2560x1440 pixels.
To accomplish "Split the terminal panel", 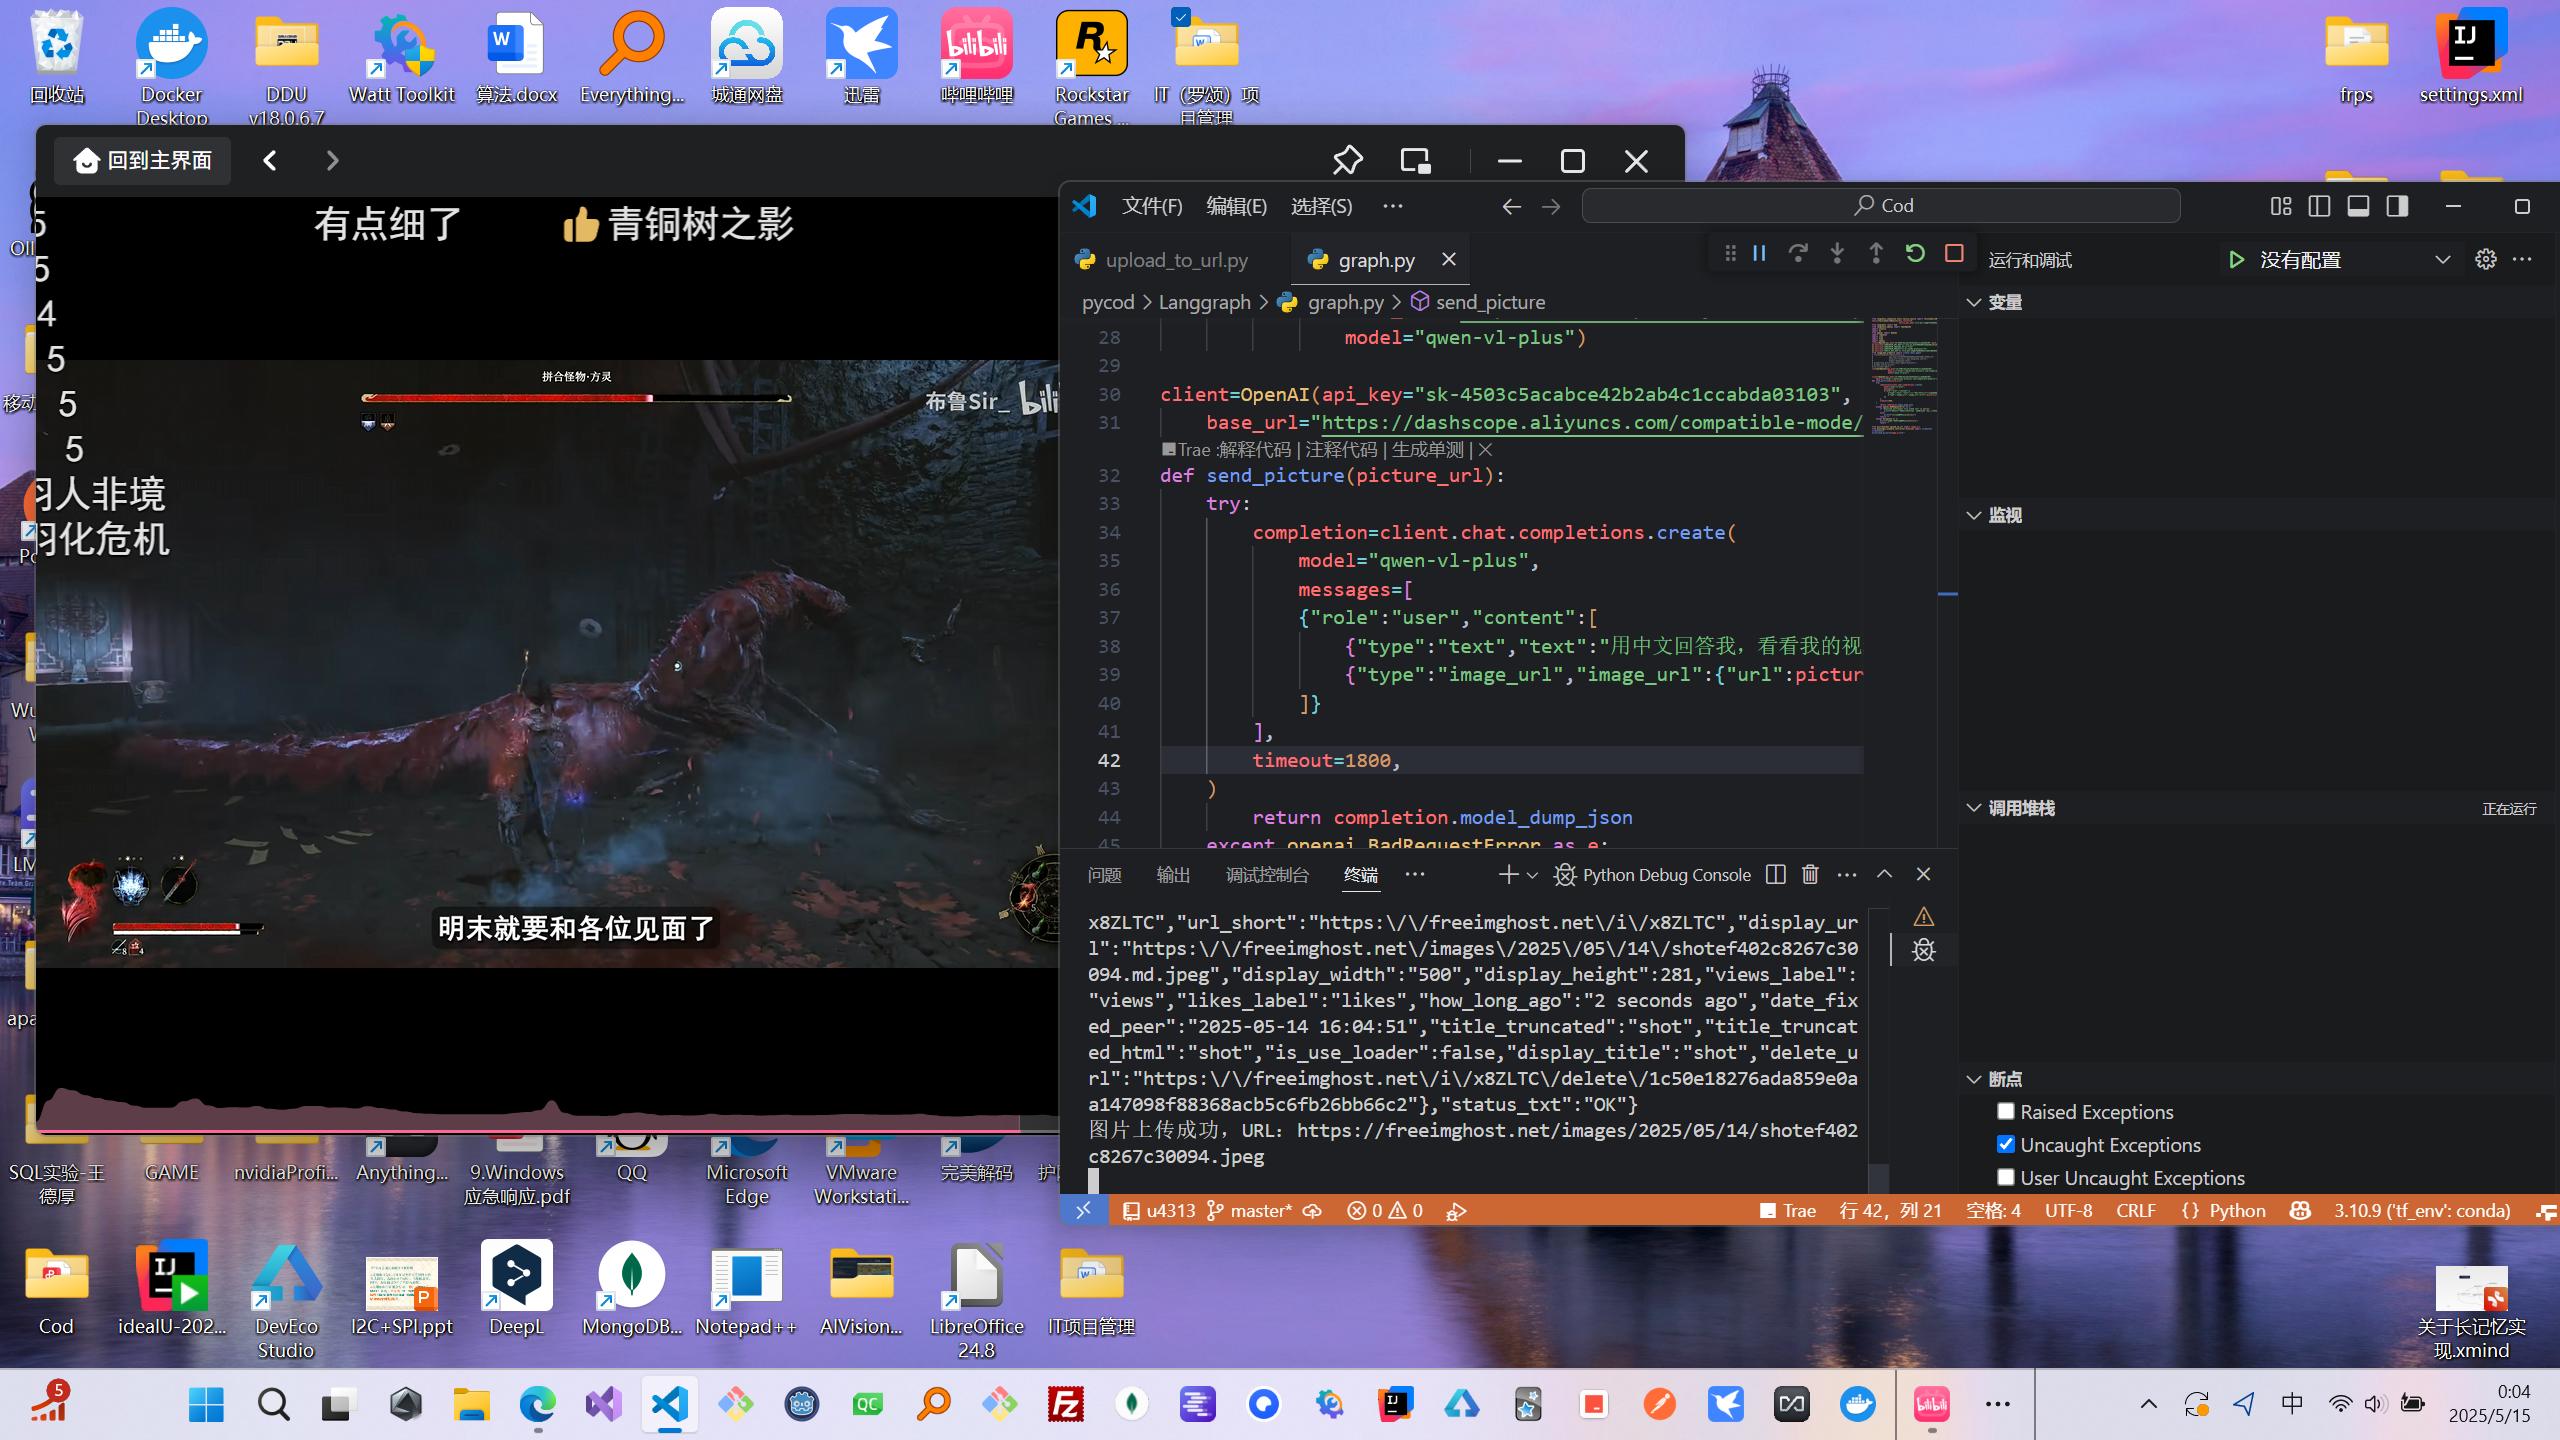I will click(1776, 875).
